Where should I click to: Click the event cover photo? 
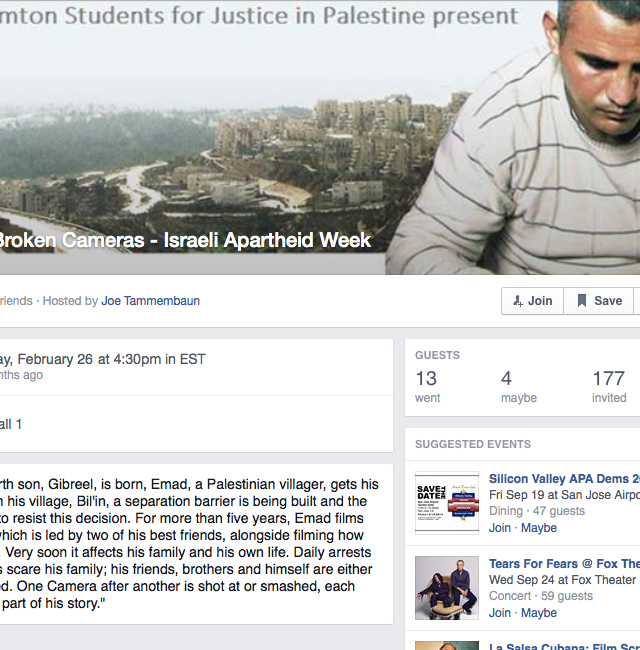click(x=320, y=137)
